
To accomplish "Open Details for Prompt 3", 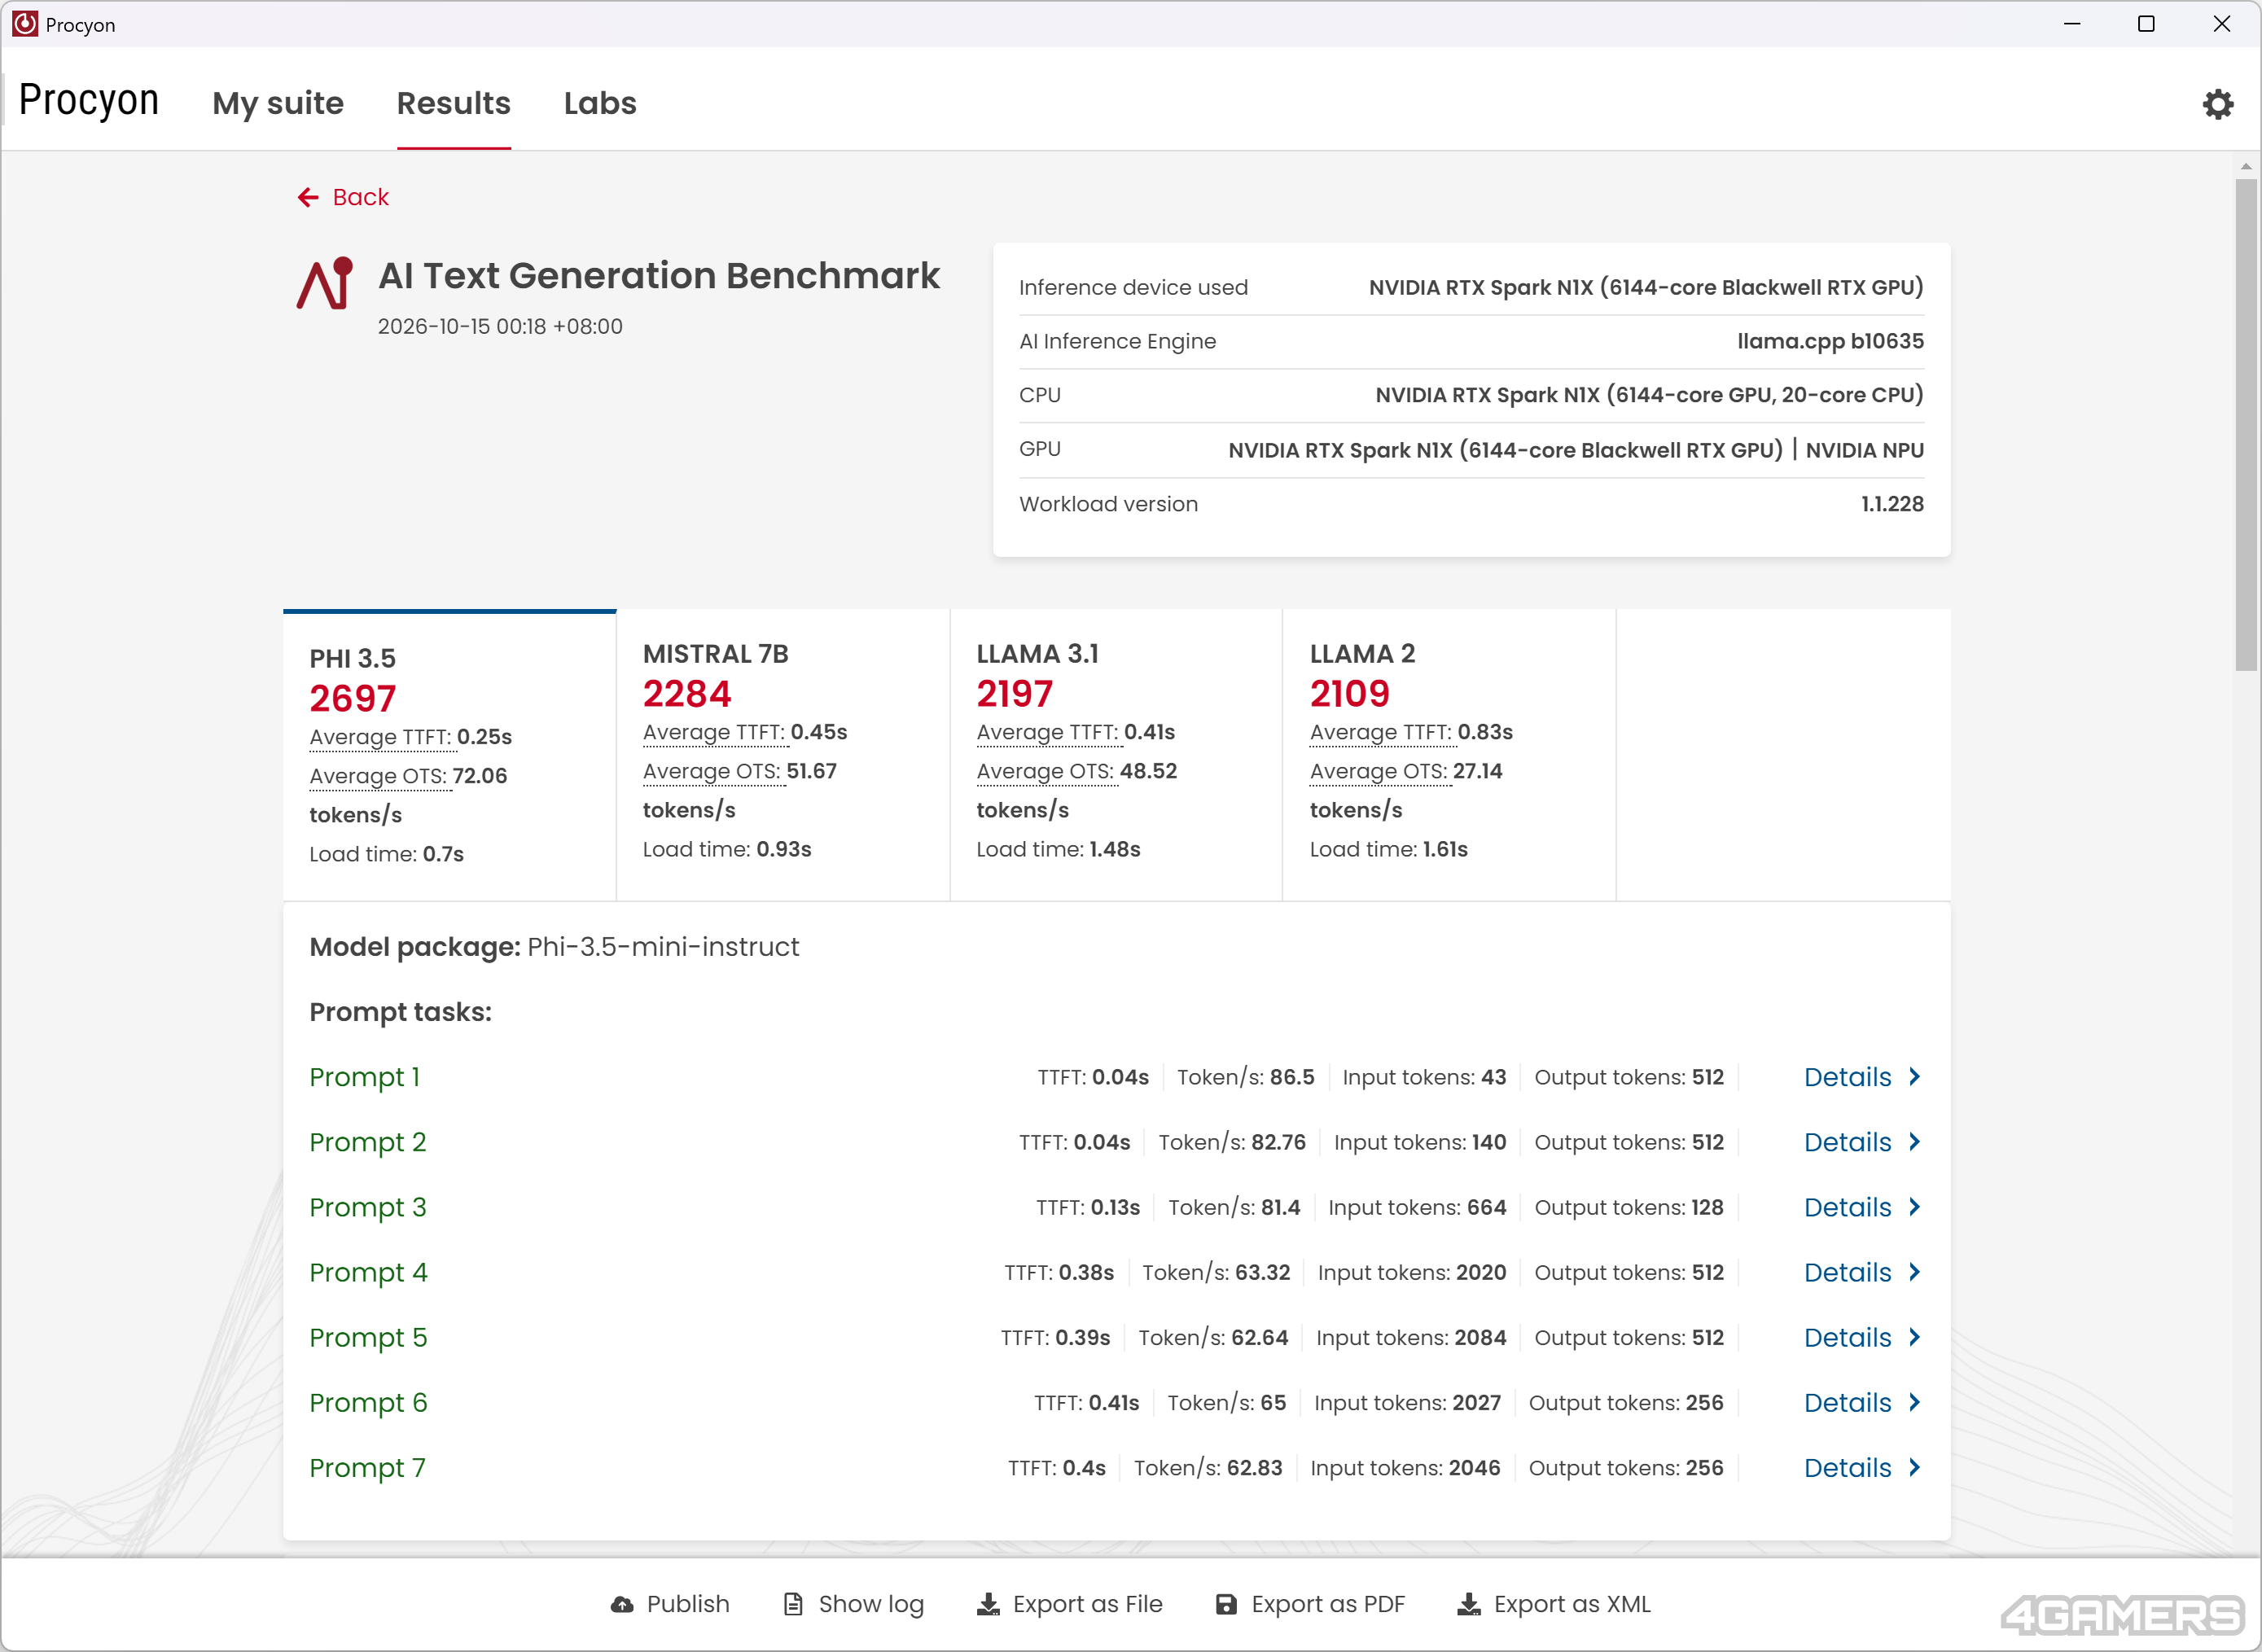I will coord(1862,1207).
